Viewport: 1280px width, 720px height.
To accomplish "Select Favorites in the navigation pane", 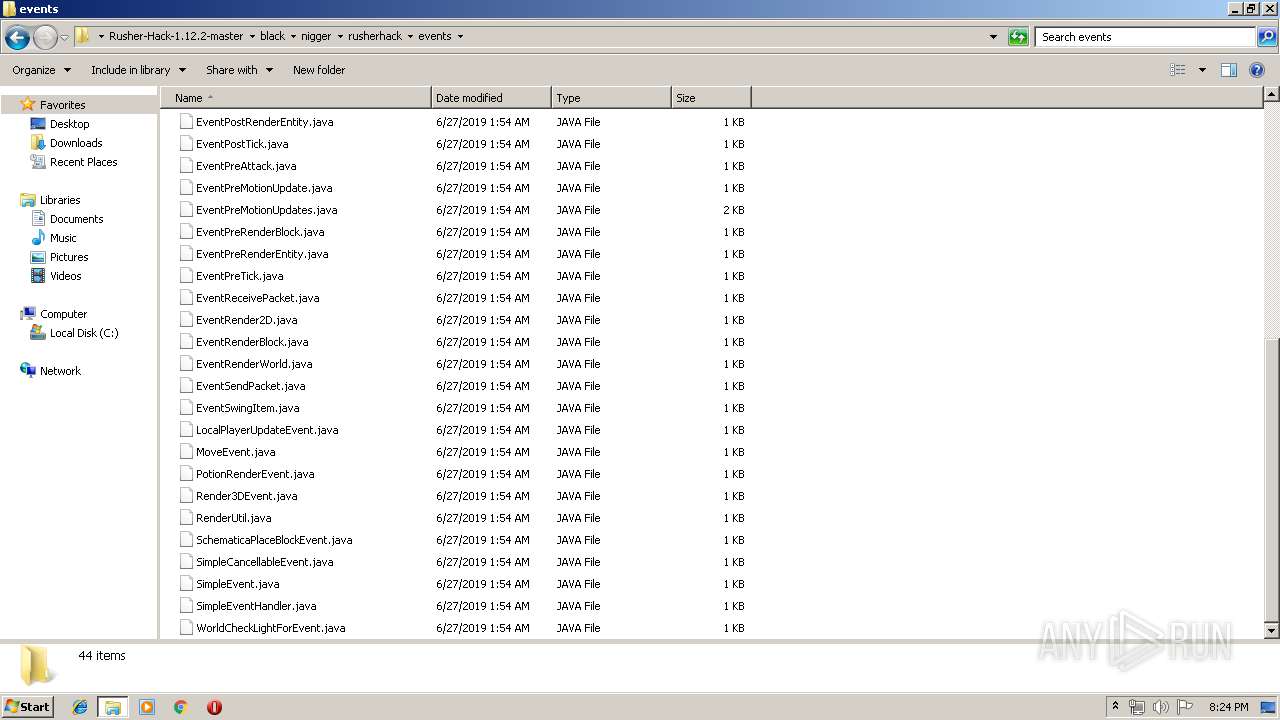I will (x=62, y=105).
